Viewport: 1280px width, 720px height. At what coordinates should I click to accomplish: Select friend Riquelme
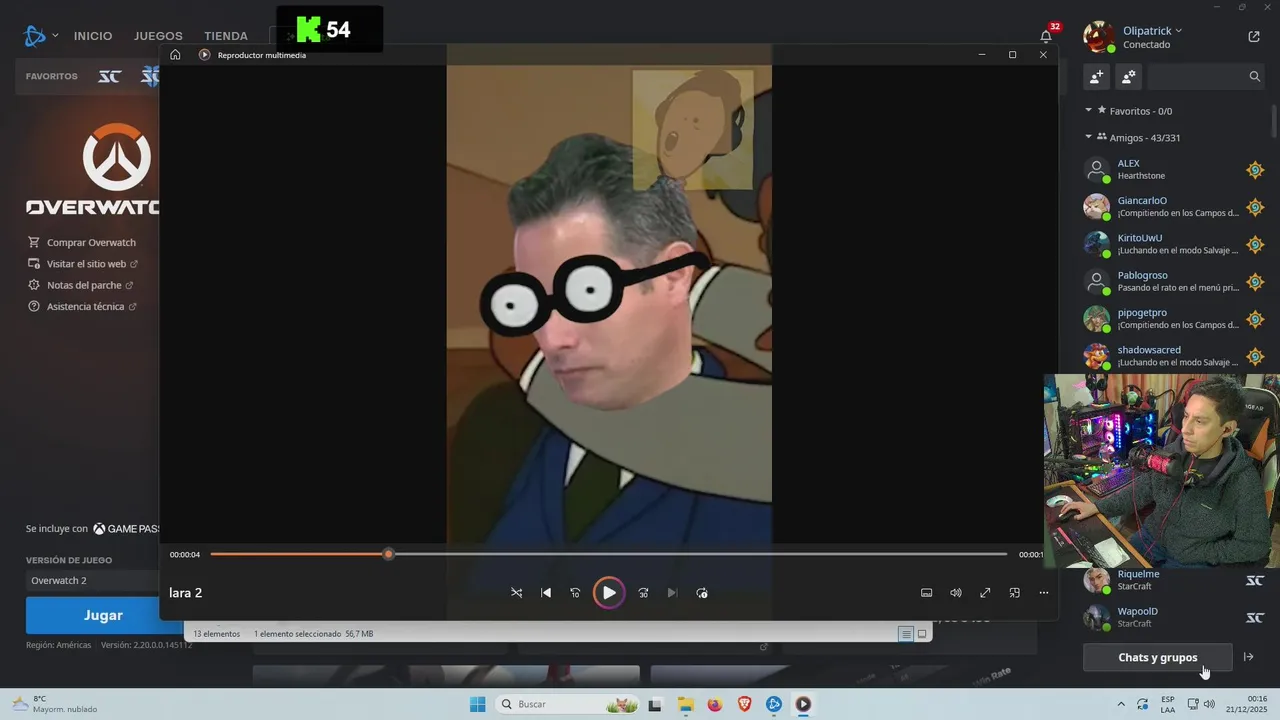tap(1175, 580)
